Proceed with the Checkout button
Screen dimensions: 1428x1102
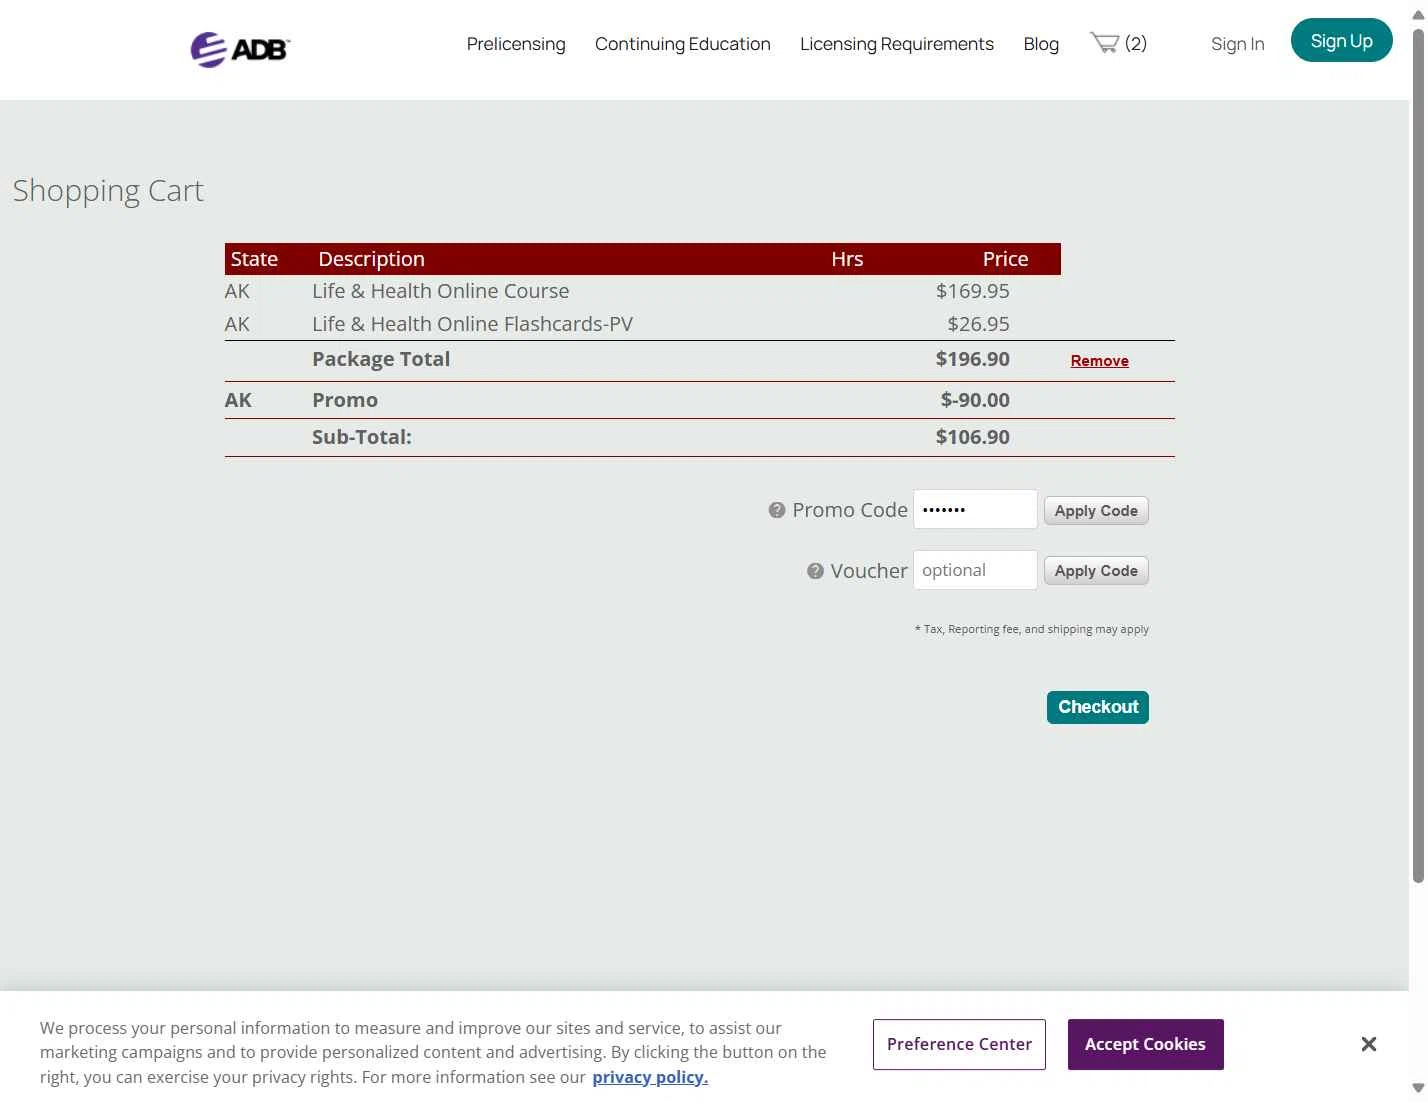coord(1098,707)
